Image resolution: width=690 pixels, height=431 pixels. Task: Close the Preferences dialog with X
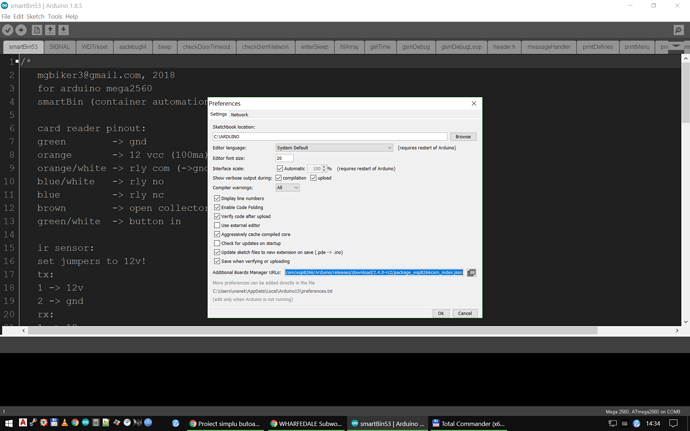pos(474,103)
